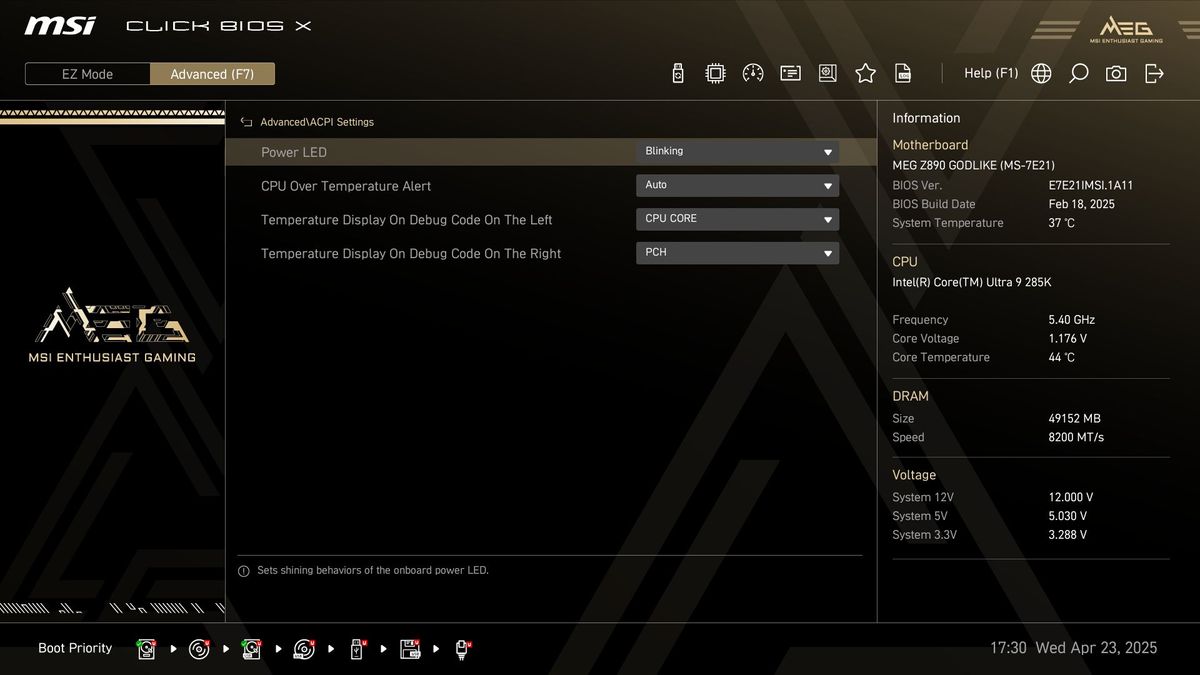The image size is (1200, 675).
Task: Open search with the magnifier icon
Action: tap(1078, 73)
